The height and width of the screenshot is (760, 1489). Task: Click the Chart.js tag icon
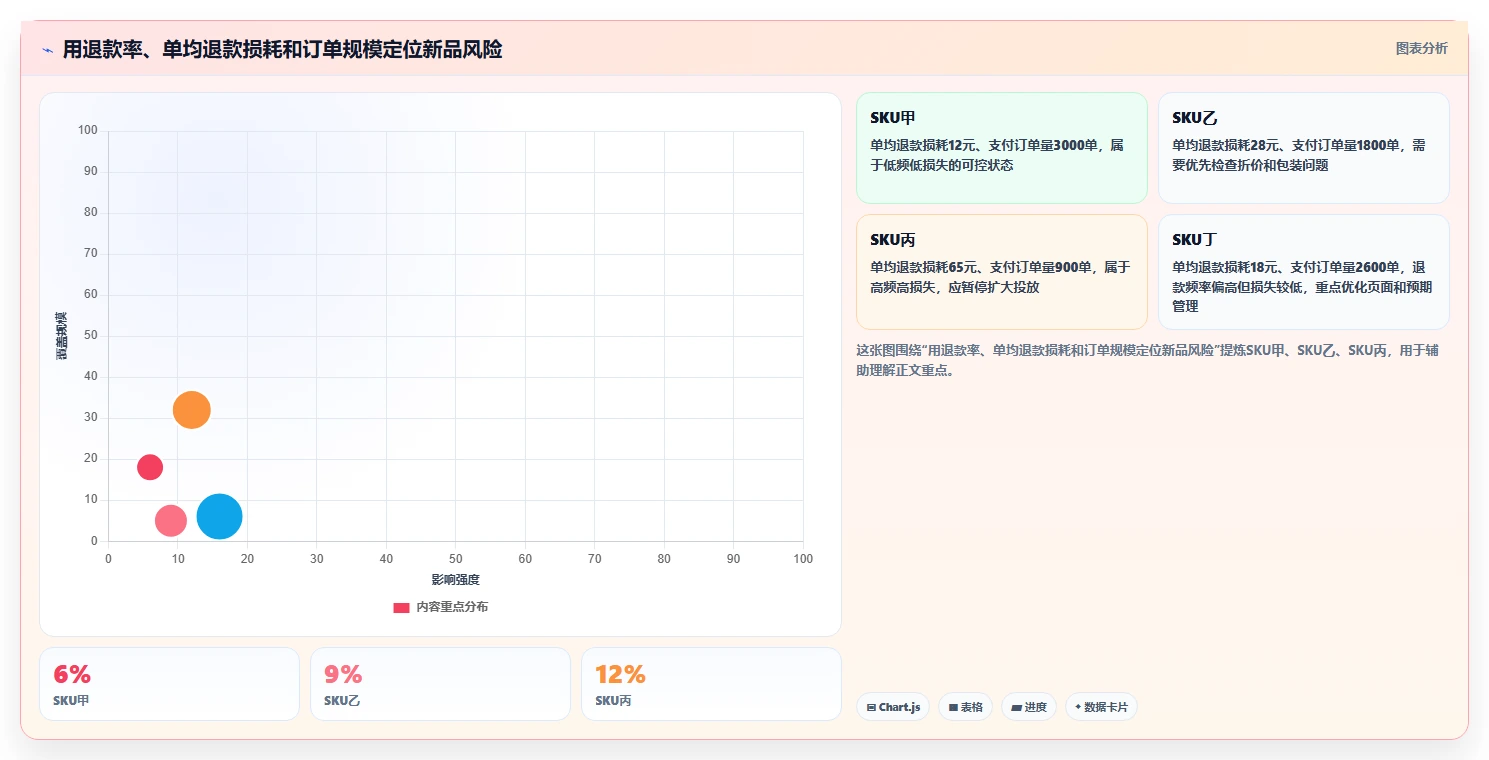click(871, 707)
